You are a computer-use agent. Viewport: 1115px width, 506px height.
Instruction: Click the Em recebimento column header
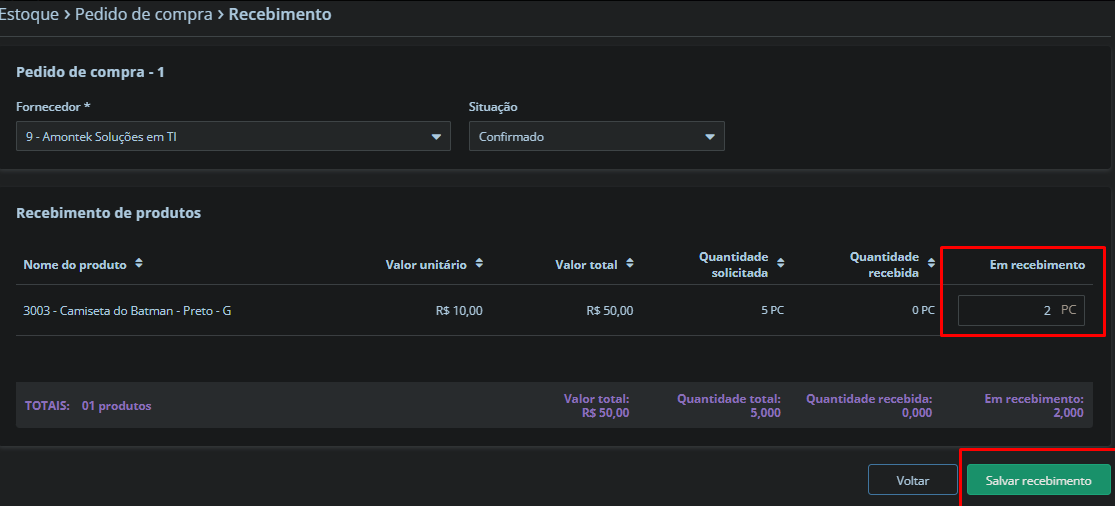(1037, 265)
